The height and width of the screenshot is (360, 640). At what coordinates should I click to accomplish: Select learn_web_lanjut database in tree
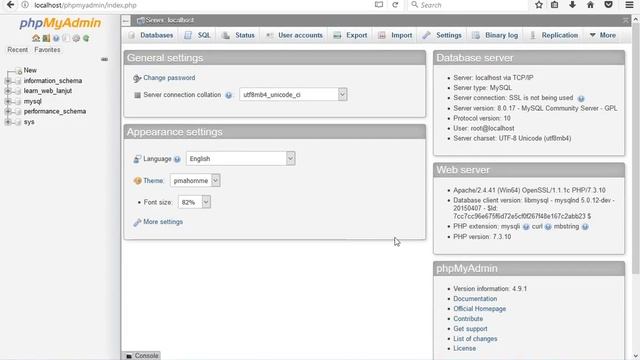[x=48, y=91]
